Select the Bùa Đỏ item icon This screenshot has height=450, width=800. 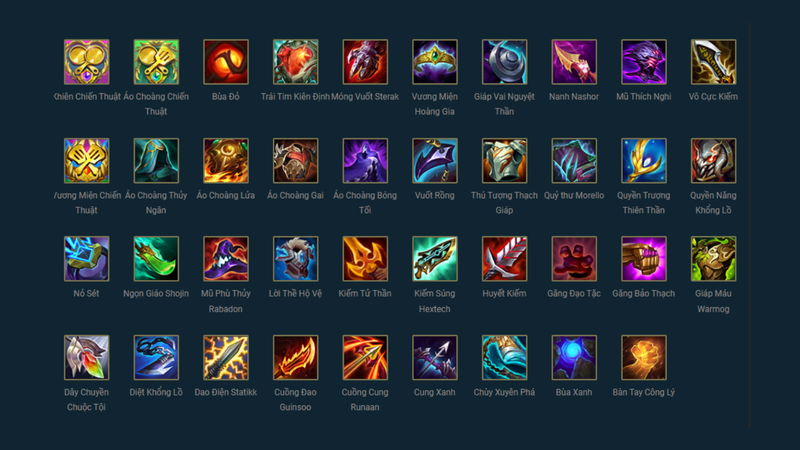point(226,62)
